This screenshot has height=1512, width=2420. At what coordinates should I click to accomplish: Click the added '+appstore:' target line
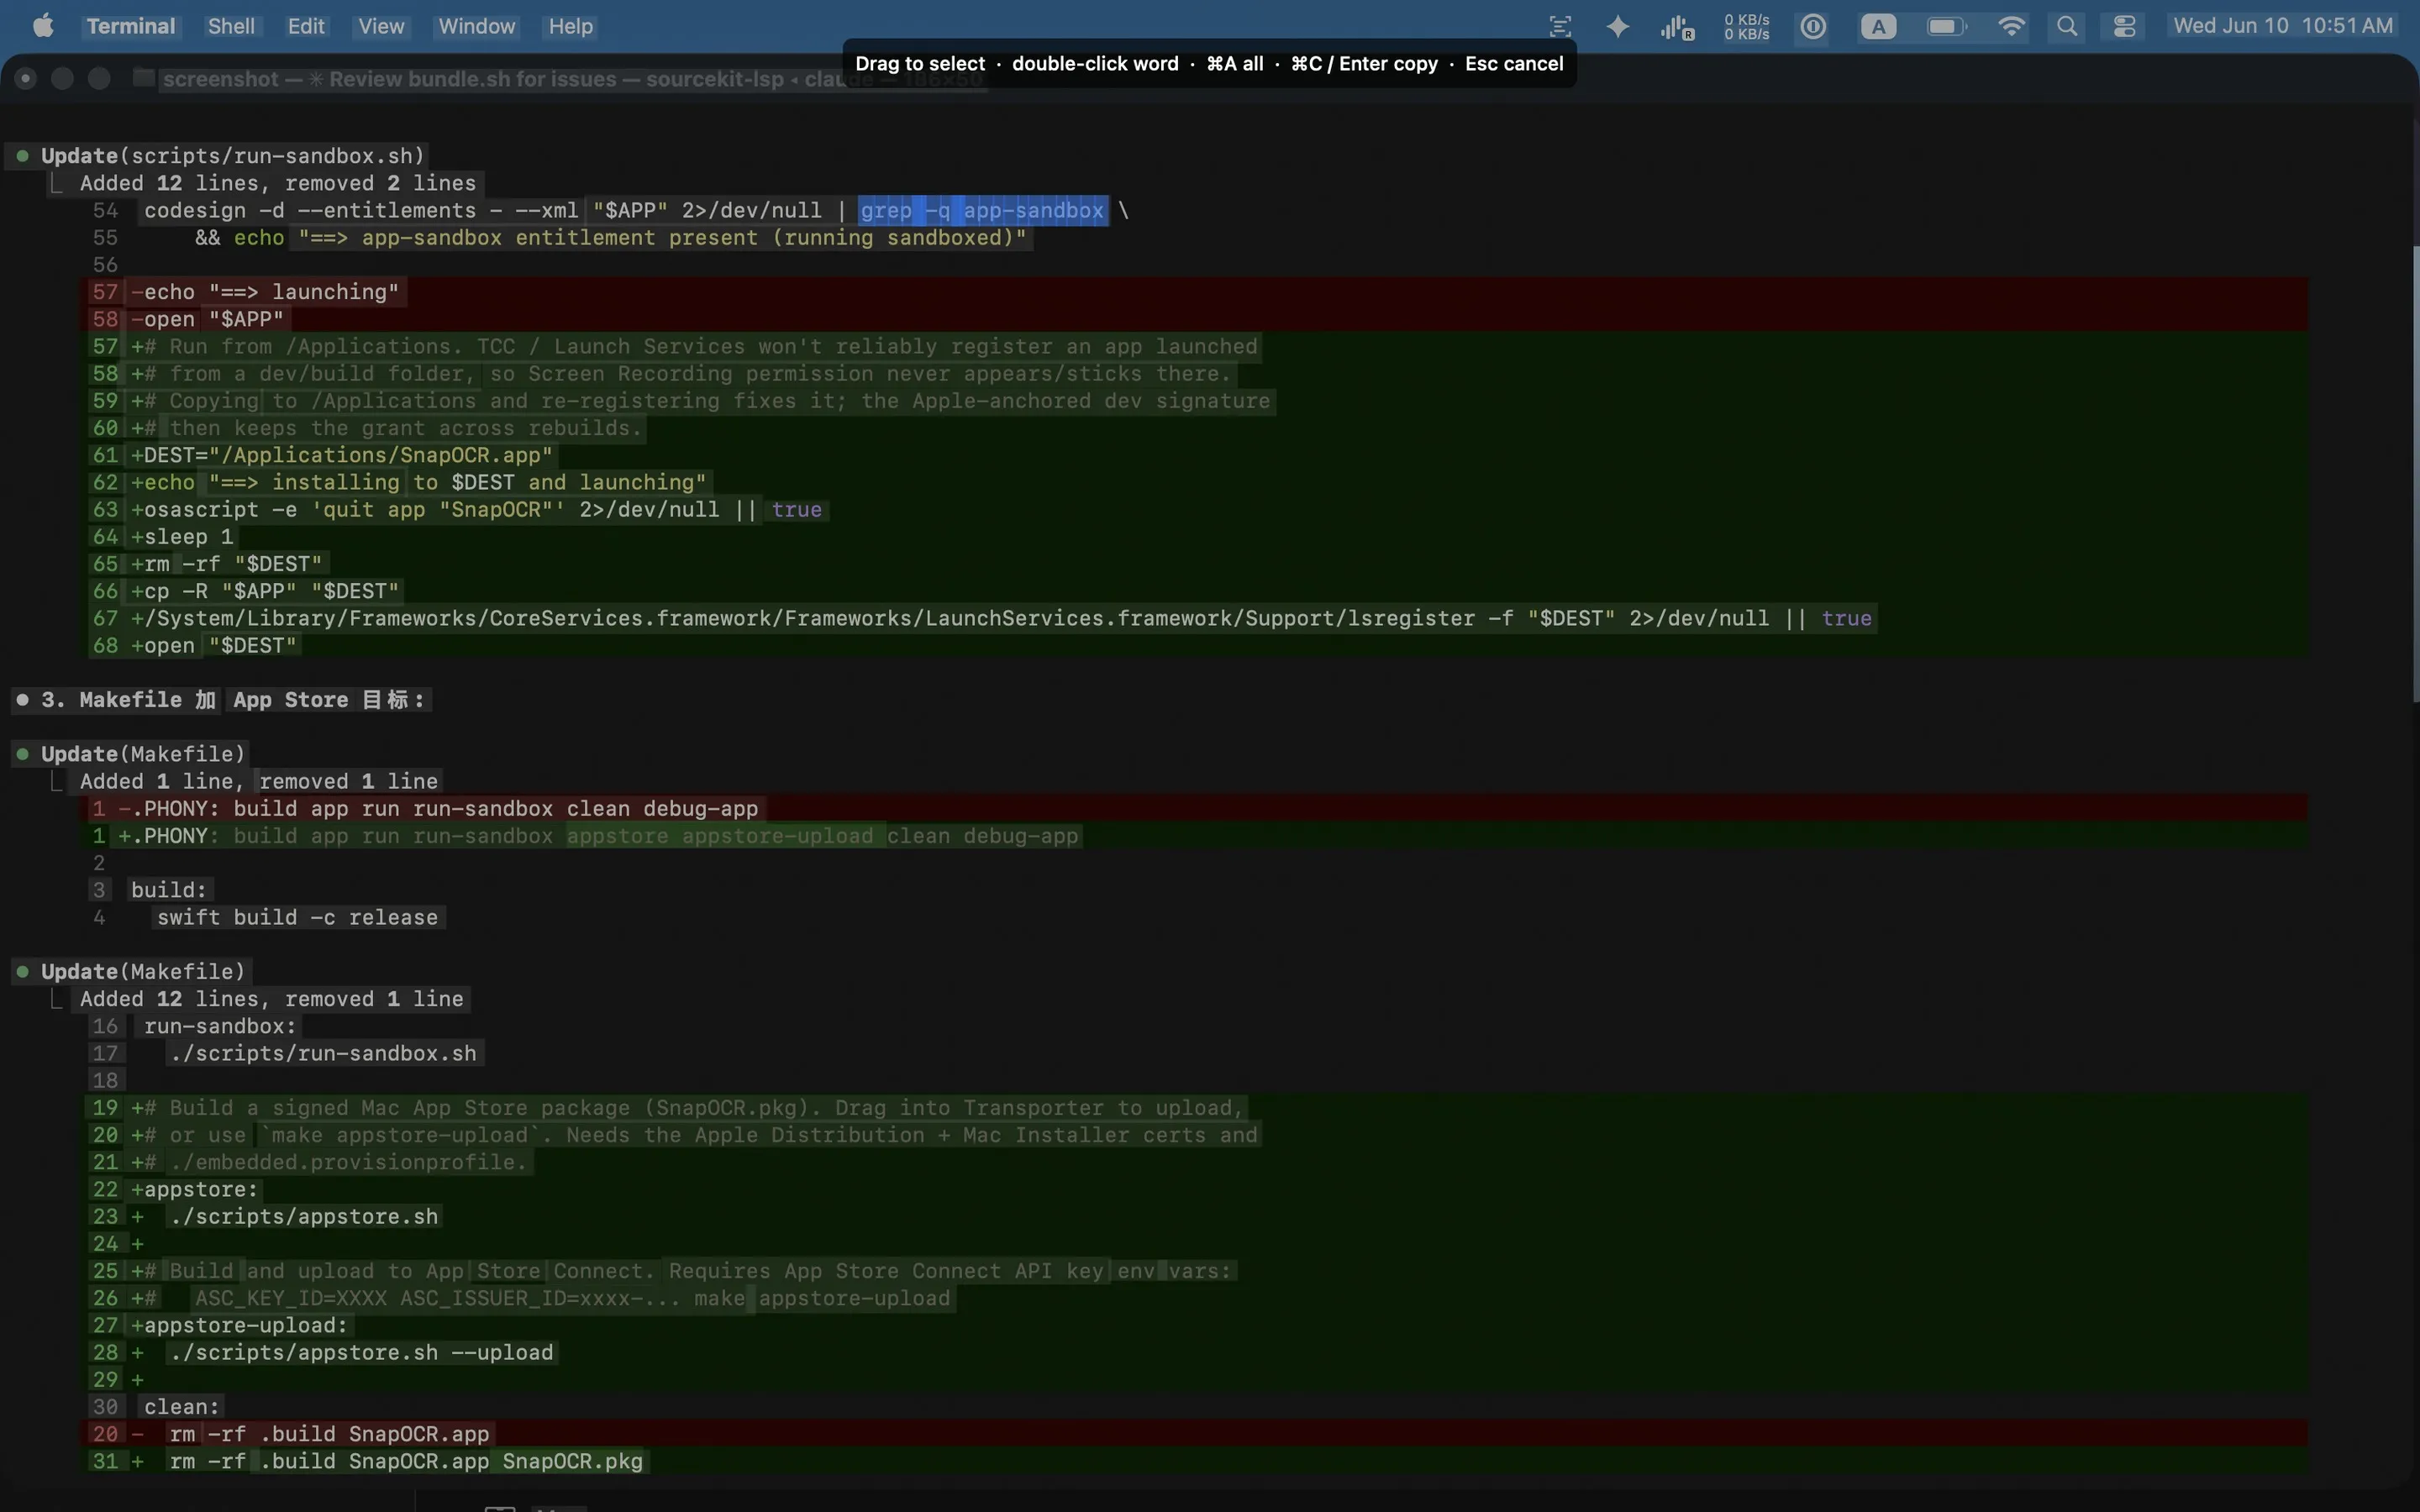[x=195, y=1190]
